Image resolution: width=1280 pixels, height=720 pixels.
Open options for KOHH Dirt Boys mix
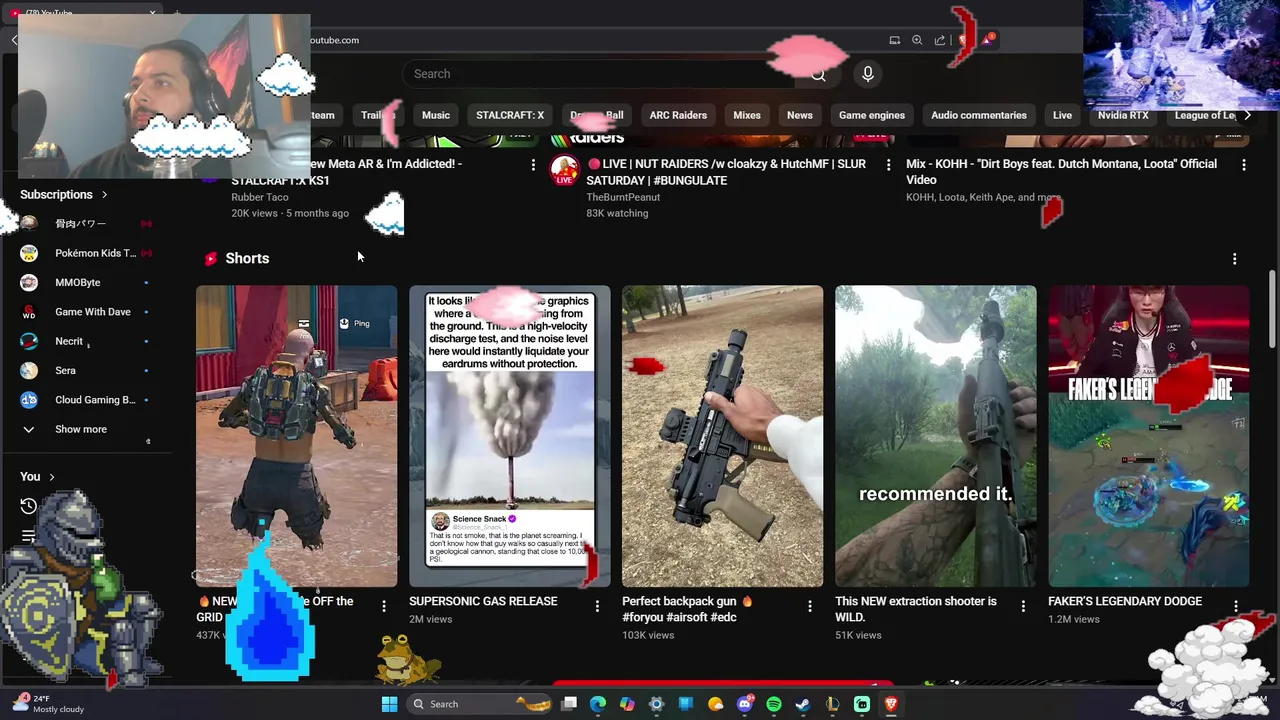click(1243, 165)
